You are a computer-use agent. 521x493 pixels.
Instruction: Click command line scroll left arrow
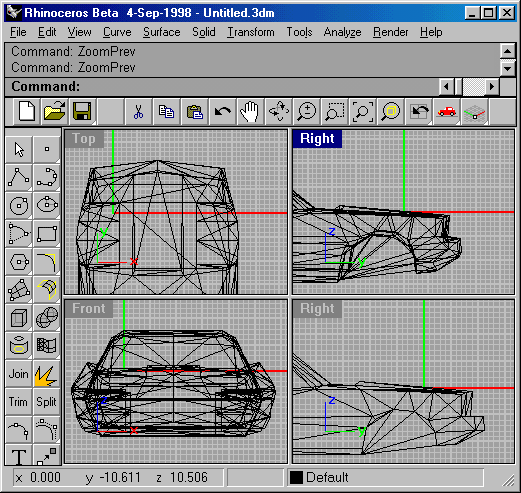point(446,87)
